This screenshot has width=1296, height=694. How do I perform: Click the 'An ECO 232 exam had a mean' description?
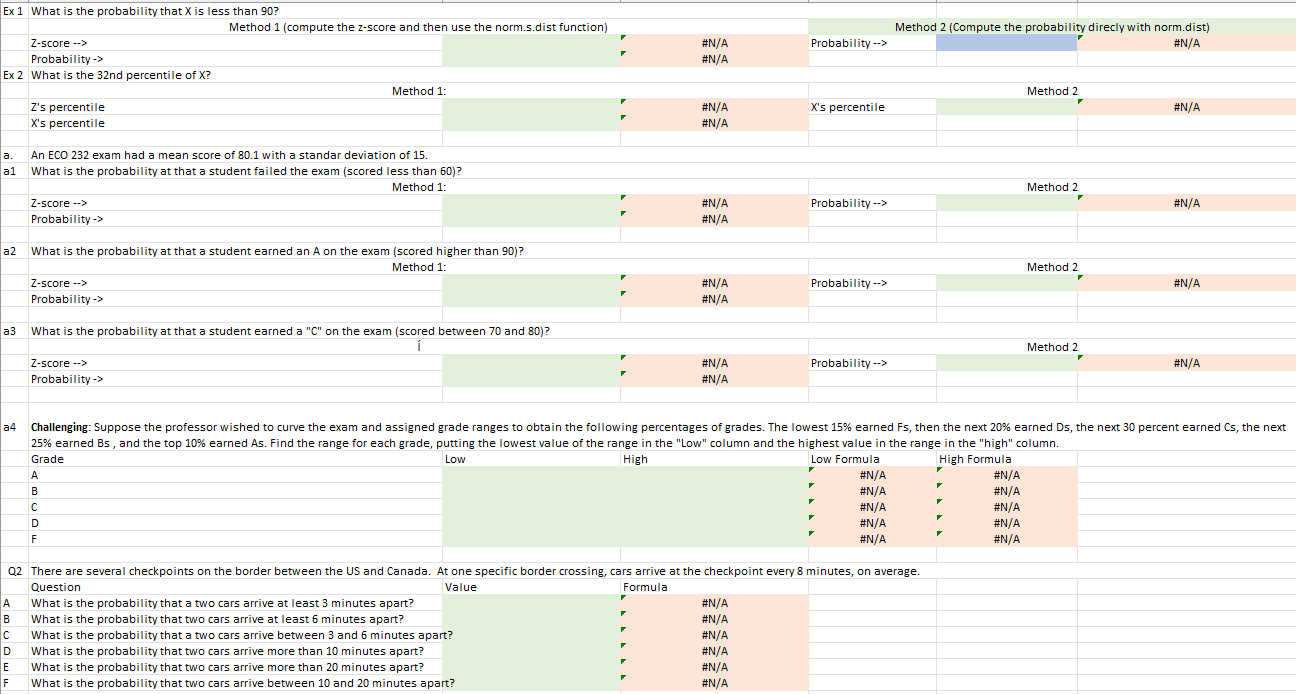(x=229, y=155)
